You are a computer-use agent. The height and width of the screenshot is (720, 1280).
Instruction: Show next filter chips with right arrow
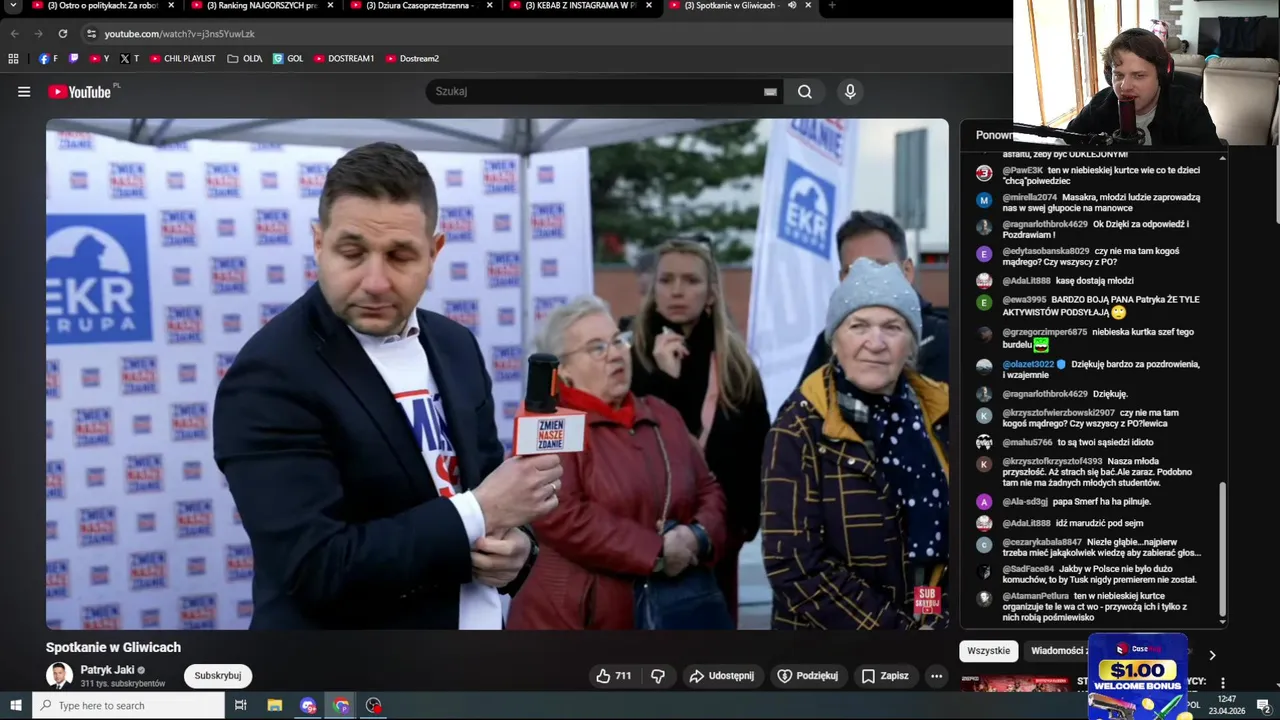pos(1212,655)
